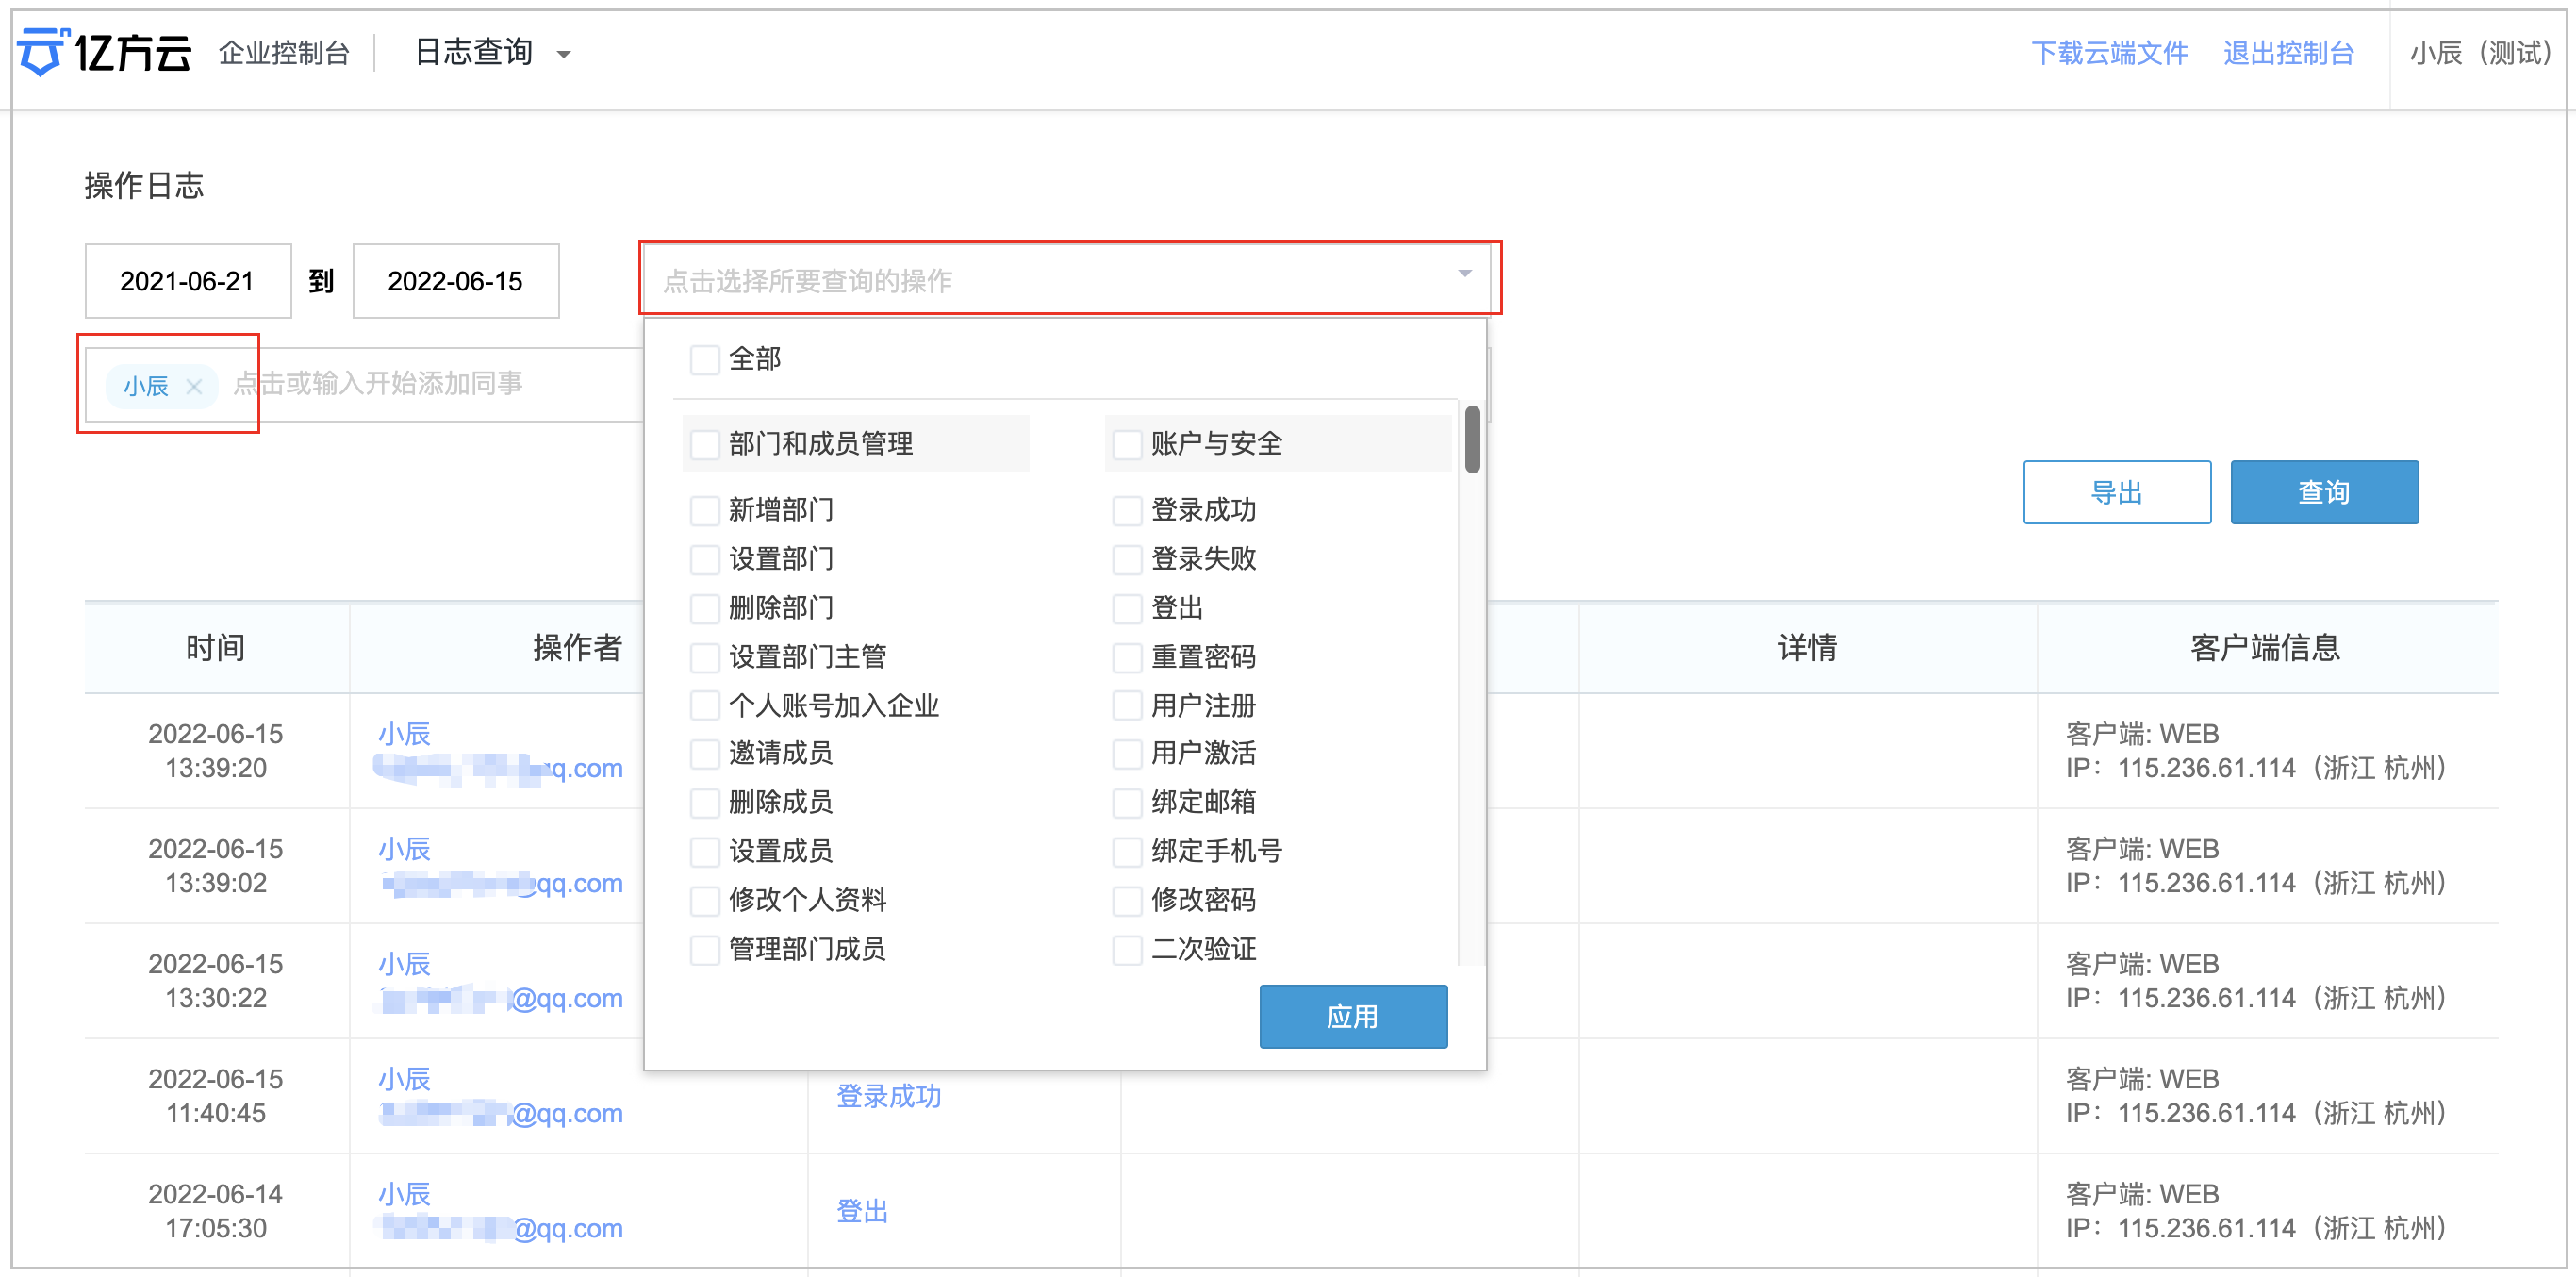Remove the 小辰 filter tag via its x icon

click(196, 386)
